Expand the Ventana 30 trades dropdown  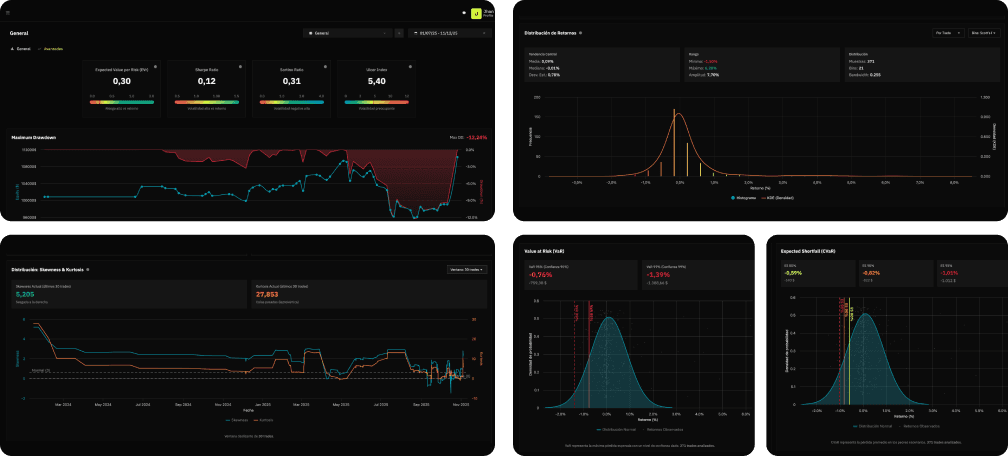467,269
